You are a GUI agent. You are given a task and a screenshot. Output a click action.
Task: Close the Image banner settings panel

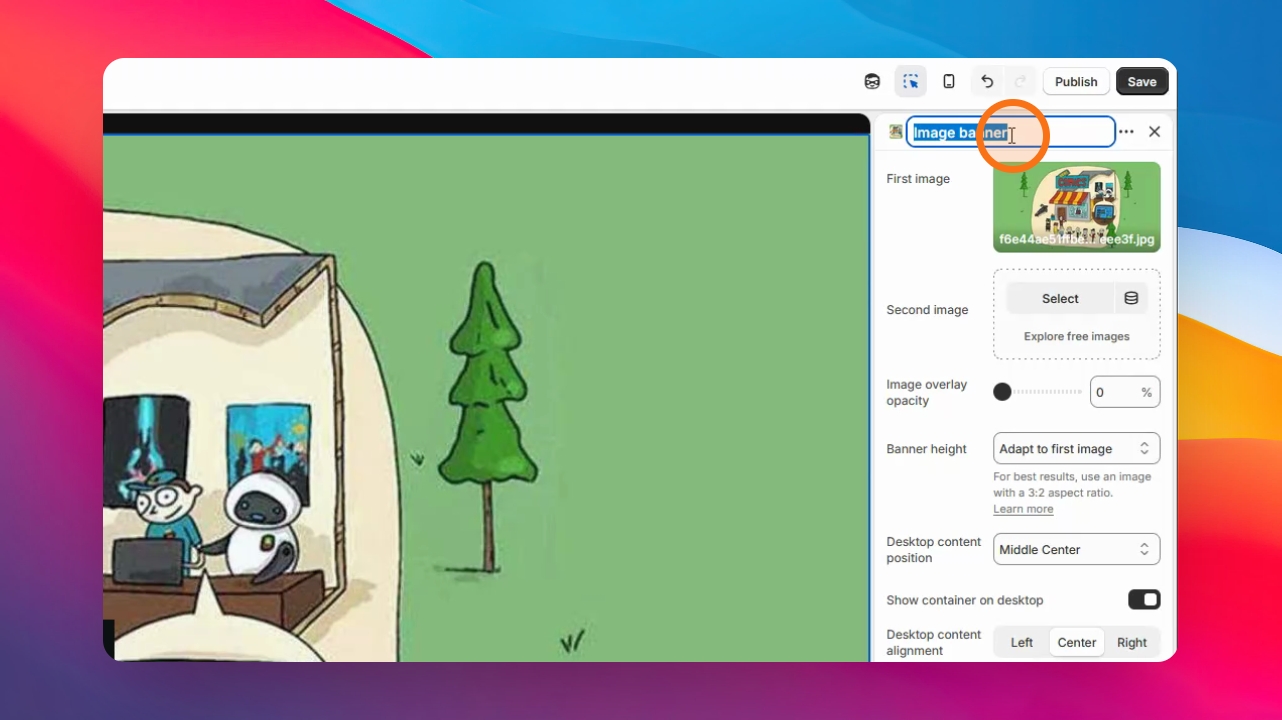pos(1154,132)
